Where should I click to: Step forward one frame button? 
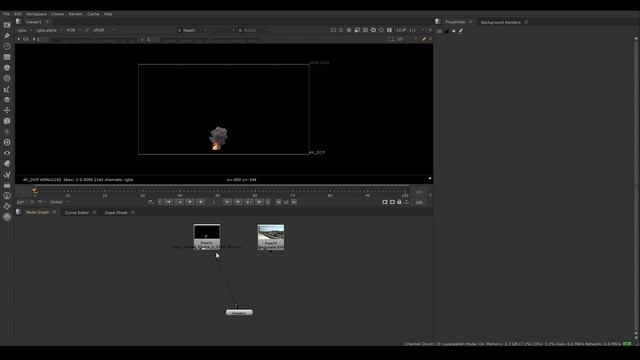238,202
